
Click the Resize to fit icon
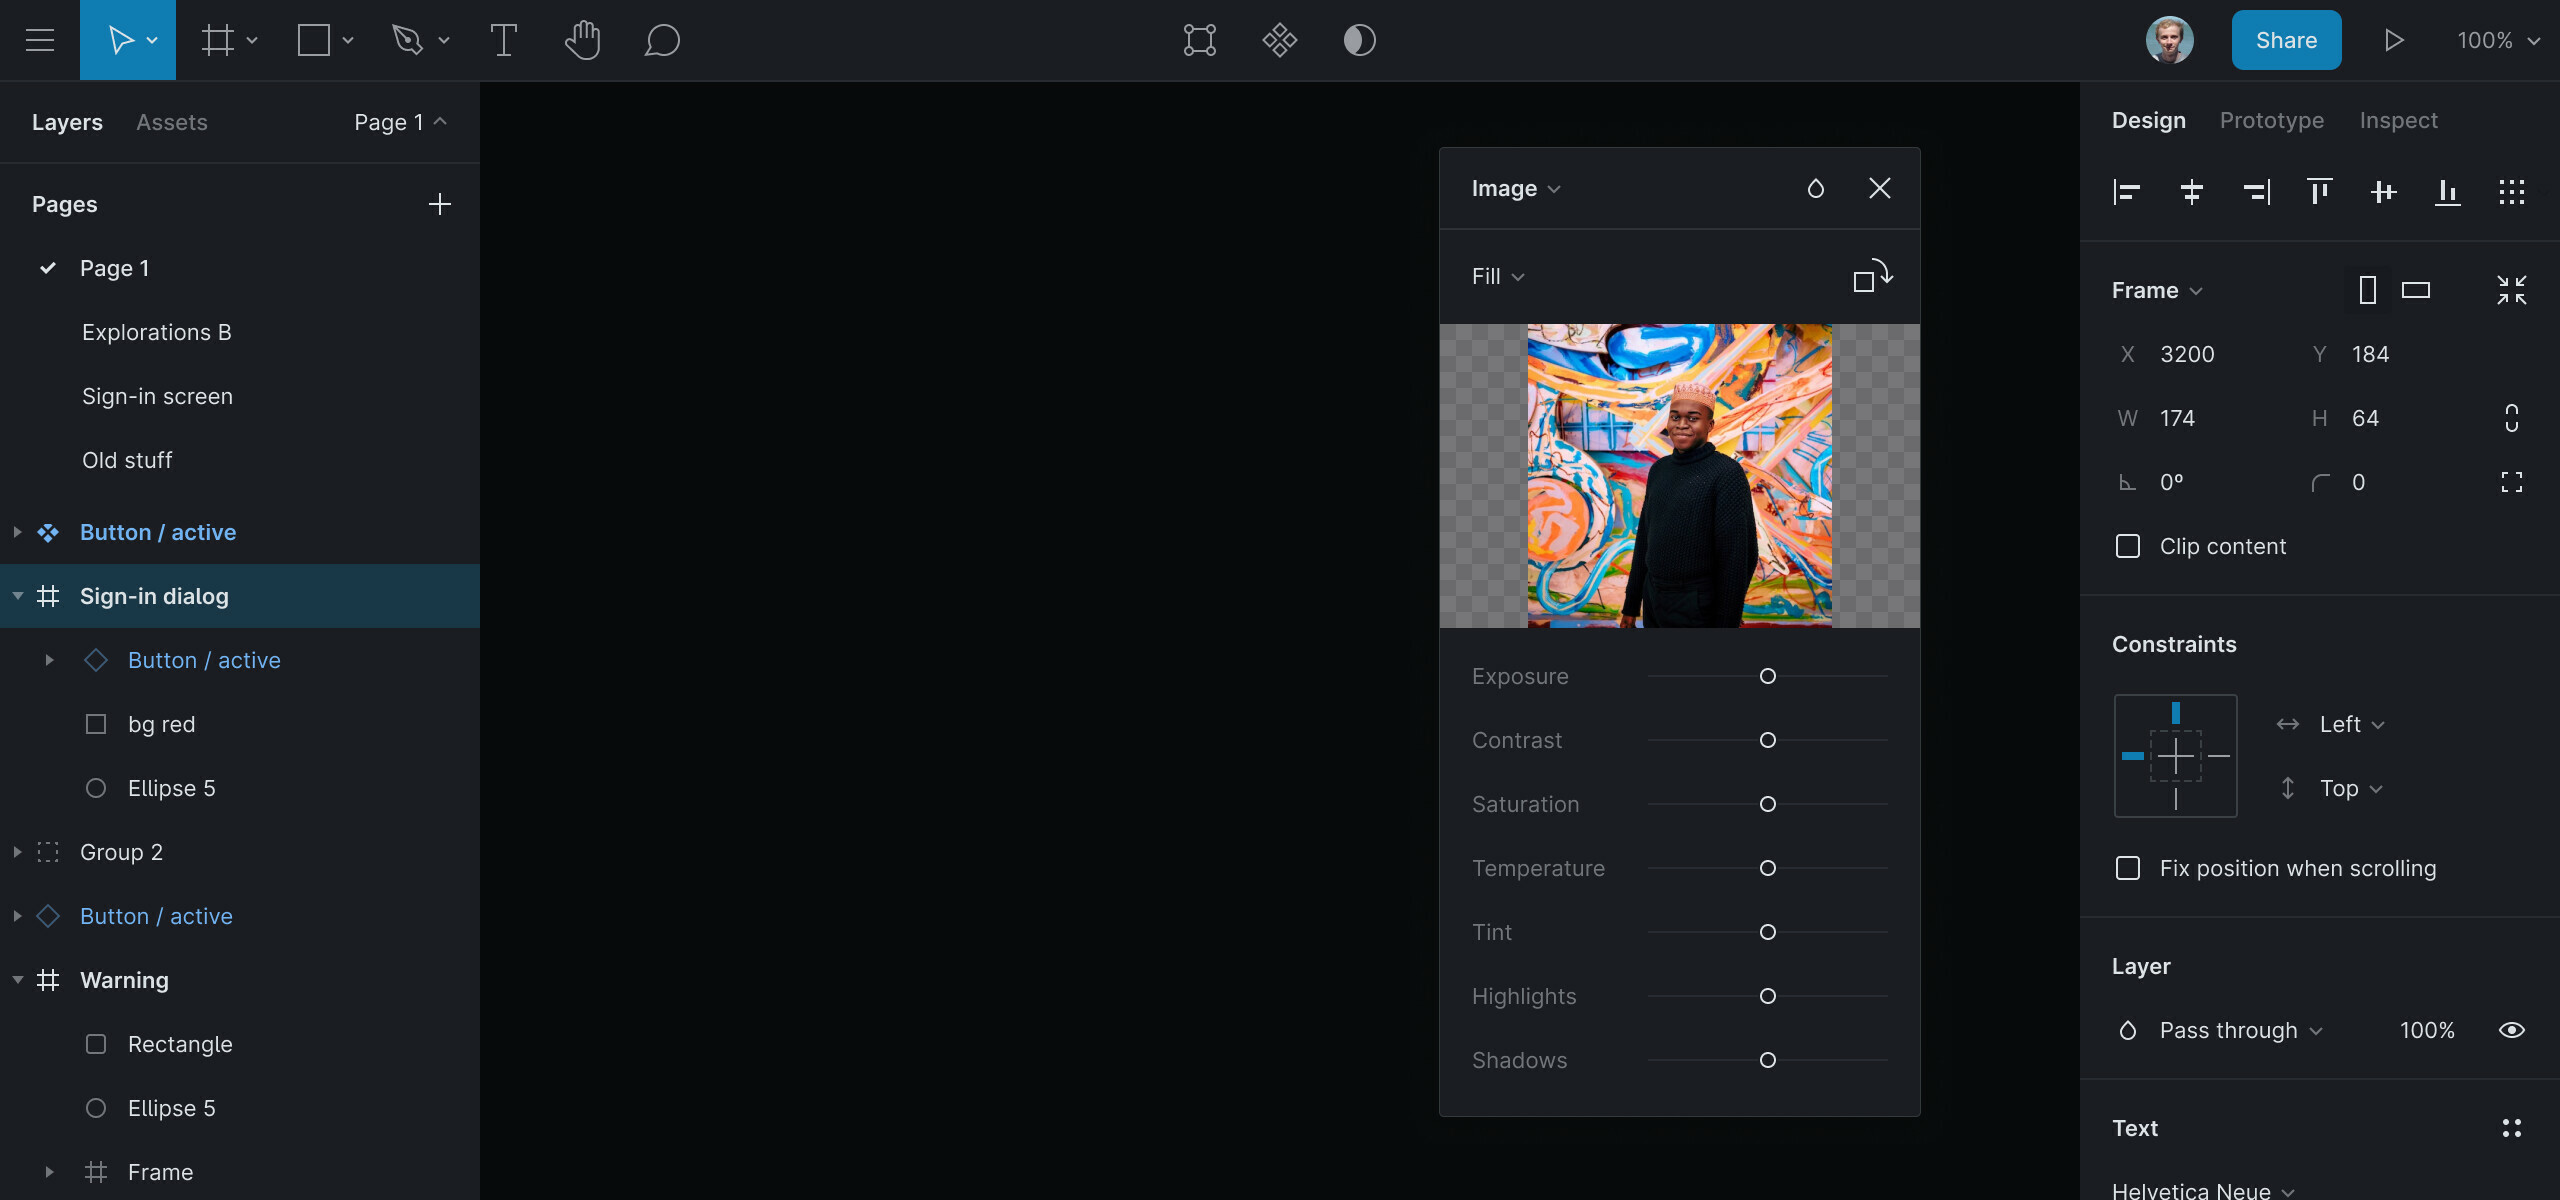[2511, 290]
